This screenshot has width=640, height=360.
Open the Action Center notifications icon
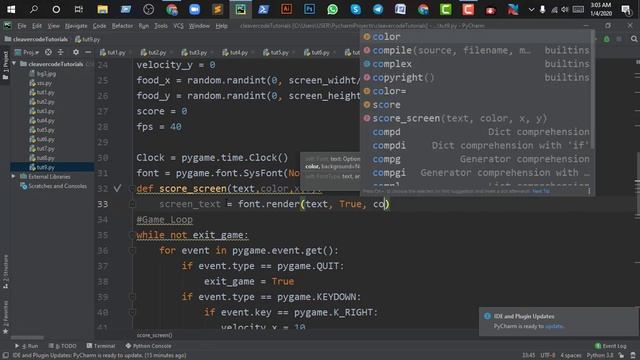pos(625,9)
